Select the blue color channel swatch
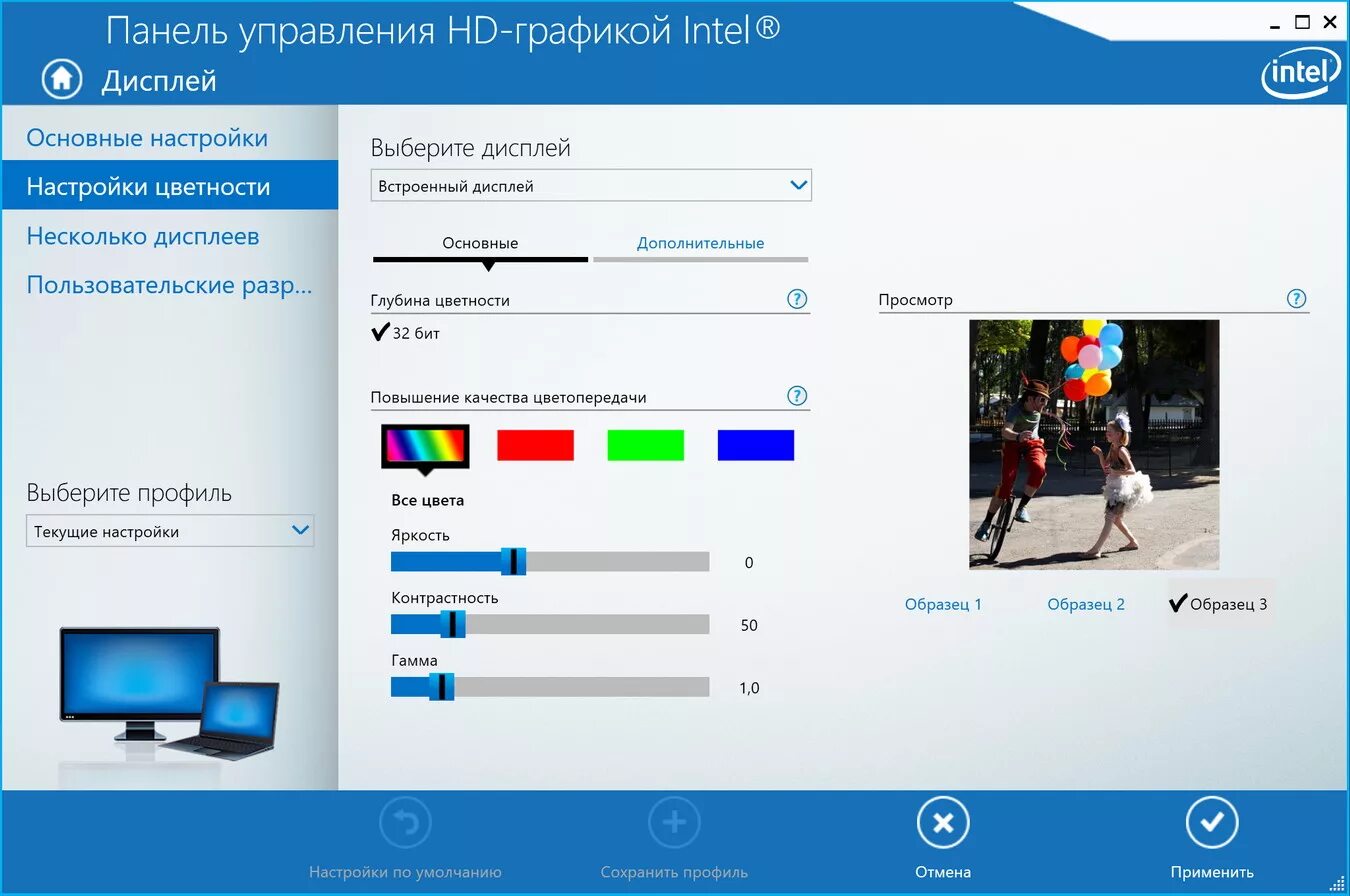 tap(756, 445)
